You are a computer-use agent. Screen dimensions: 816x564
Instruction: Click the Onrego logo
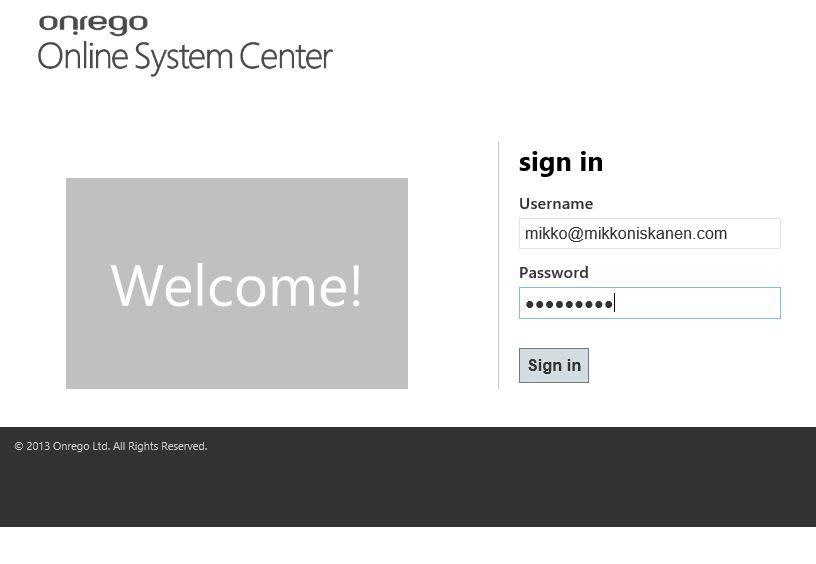pos(93,24)
